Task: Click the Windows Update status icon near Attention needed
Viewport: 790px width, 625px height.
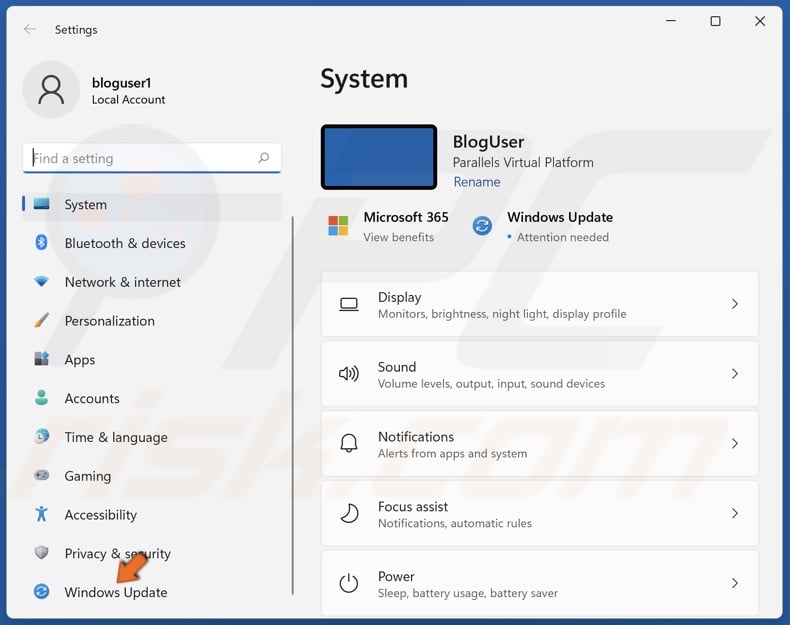Action: pyautogui.click(x=482, y=226)
